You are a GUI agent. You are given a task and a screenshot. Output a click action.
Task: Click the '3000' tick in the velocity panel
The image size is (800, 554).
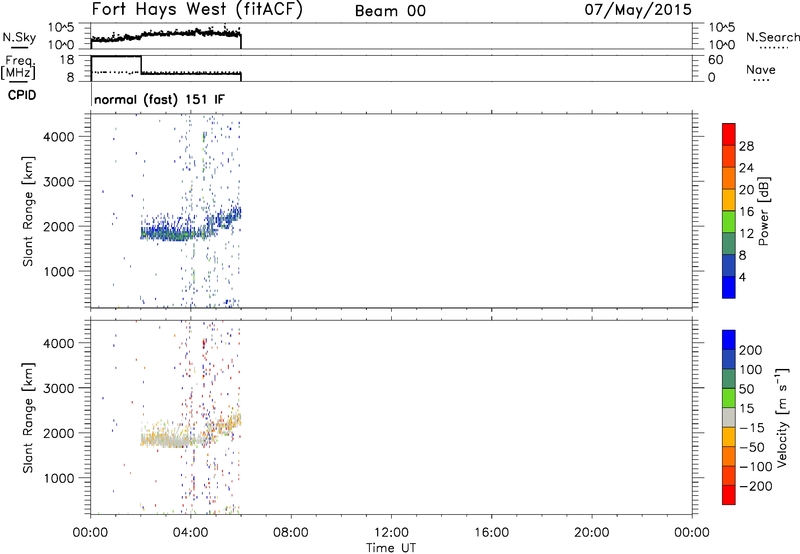[59, 388]
